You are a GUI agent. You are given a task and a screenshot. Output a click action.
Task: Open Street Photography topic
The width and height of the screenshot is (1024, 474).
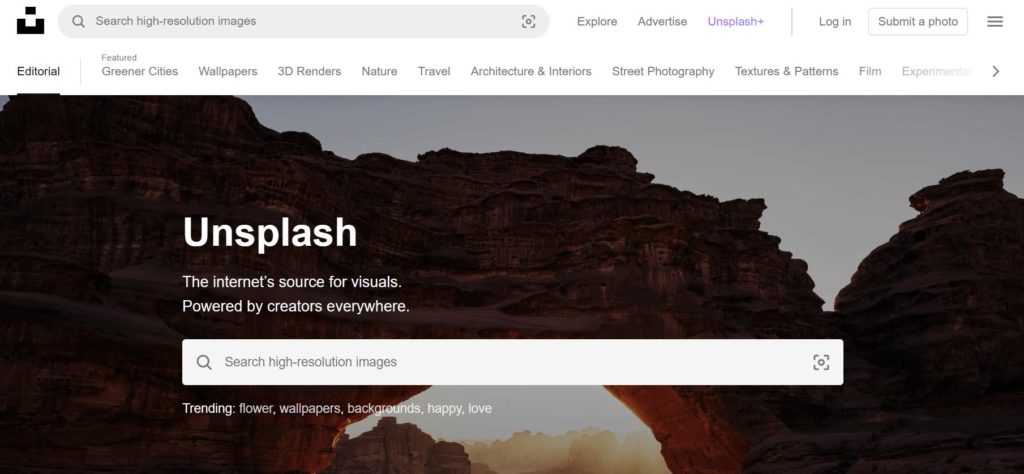(x=663, y=71)
